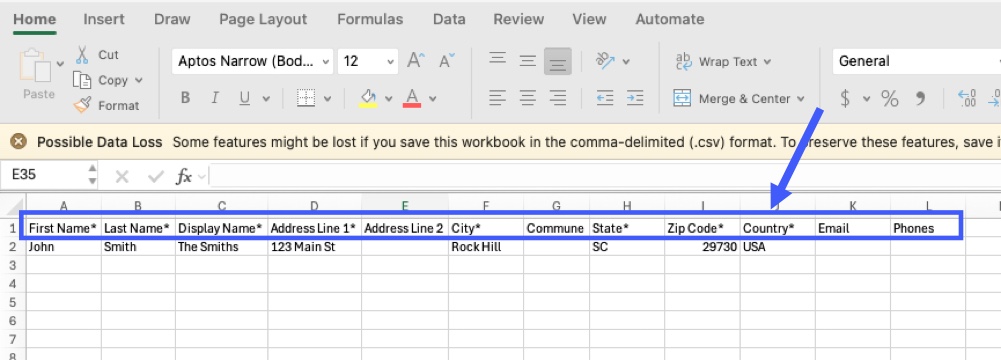Apply cell borders with the borders icon
Screen dimensions: 1001x360
(306, 98)
